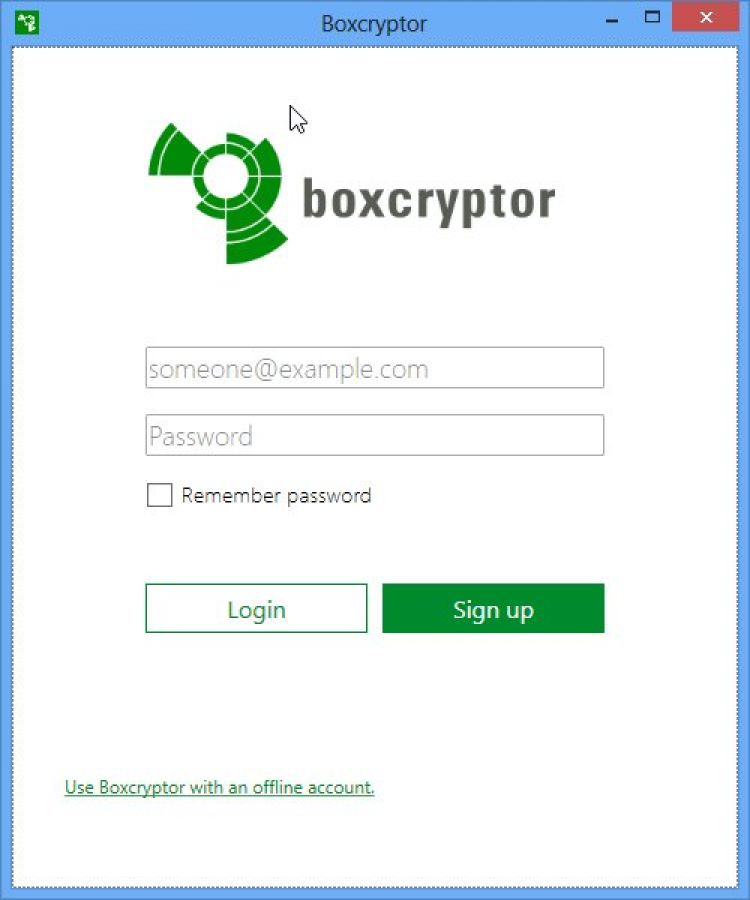Click the Remember password label text
The image size is (750, 900).
(276, 495)
